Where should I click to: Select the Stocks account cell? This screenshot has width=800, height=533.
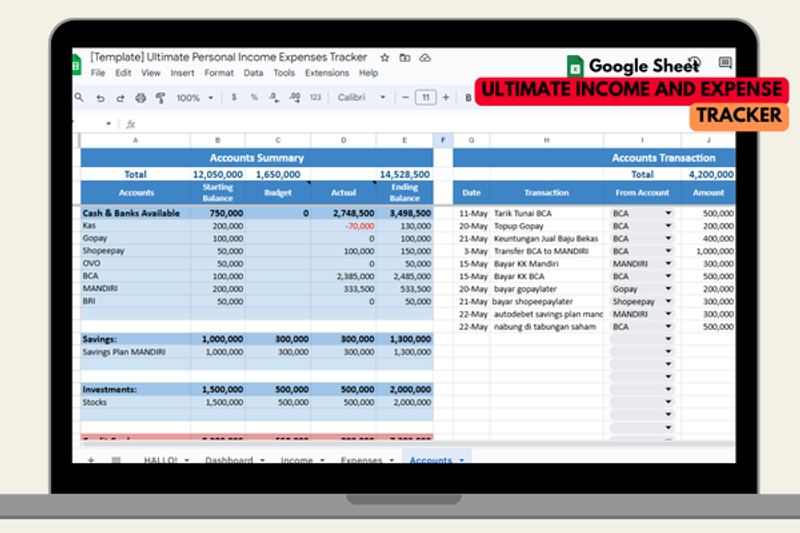point(135,402)
